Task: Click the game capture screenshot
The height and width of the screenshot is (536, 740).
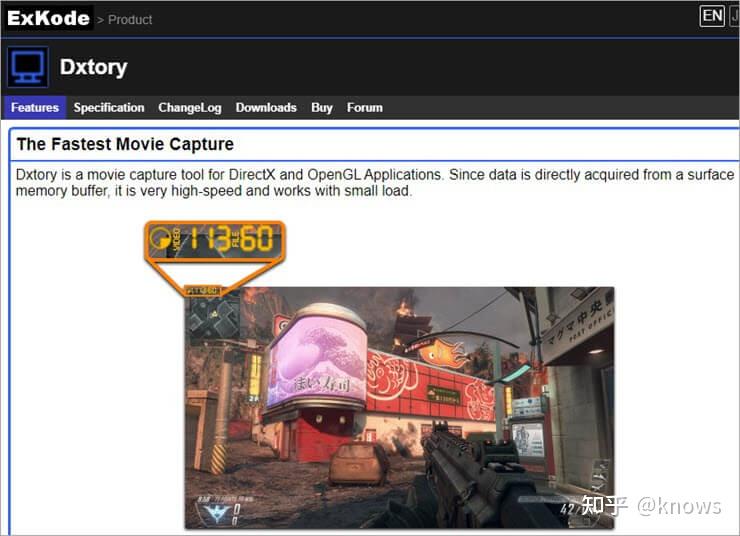Action: click(399, 408)
